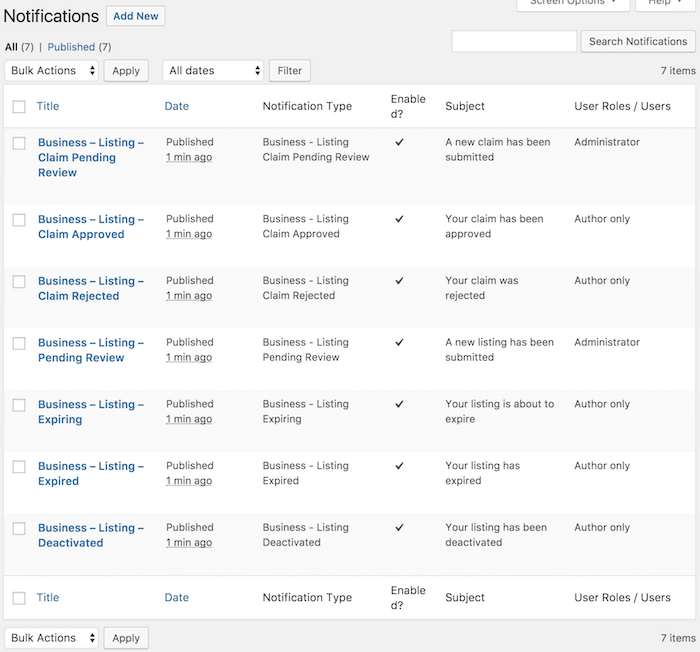
Task: Select the subject 'Your listing is about to expire'
Action: 500,411
